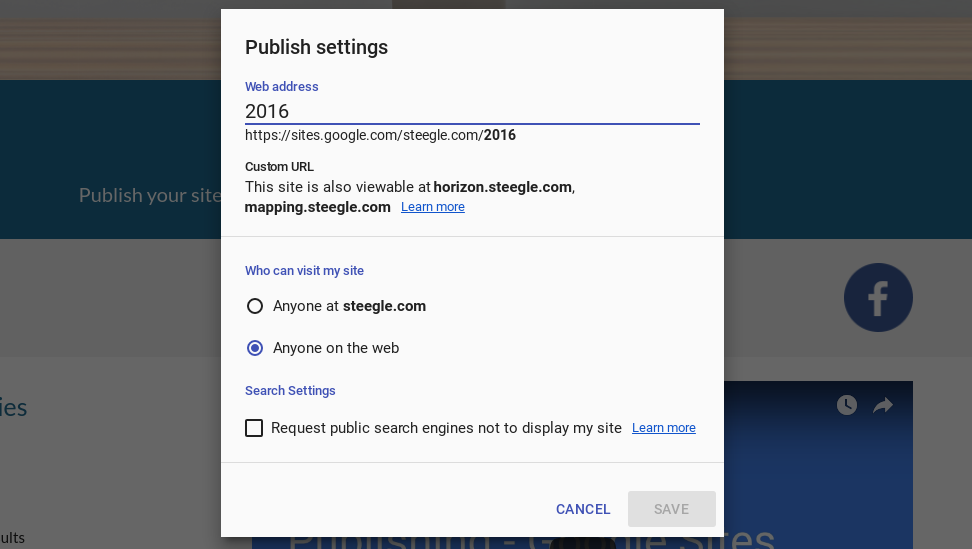
Task: Select the 'Anyone at steegle.com' radio button
Action: [255, 306]
